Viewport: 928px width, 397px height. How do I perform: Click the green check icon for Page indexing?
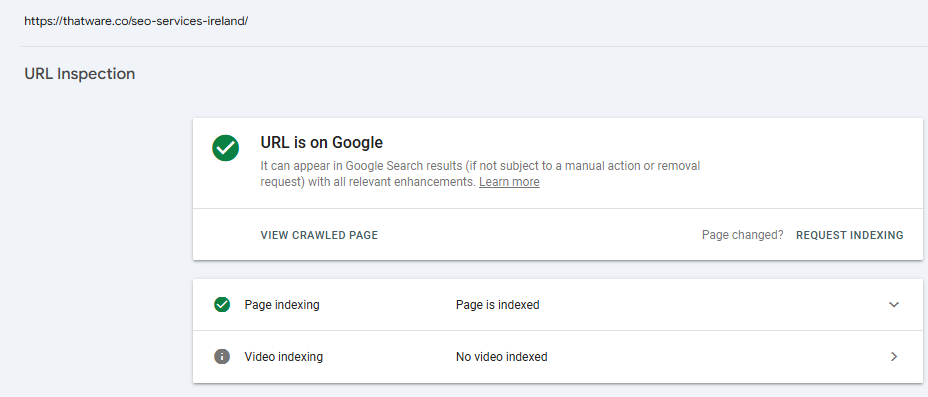coord(222,305)
